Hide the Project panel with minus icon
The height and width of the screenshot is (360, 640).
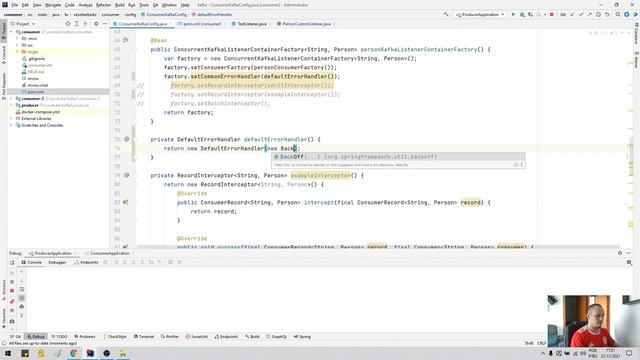click(x=104, y=24)
